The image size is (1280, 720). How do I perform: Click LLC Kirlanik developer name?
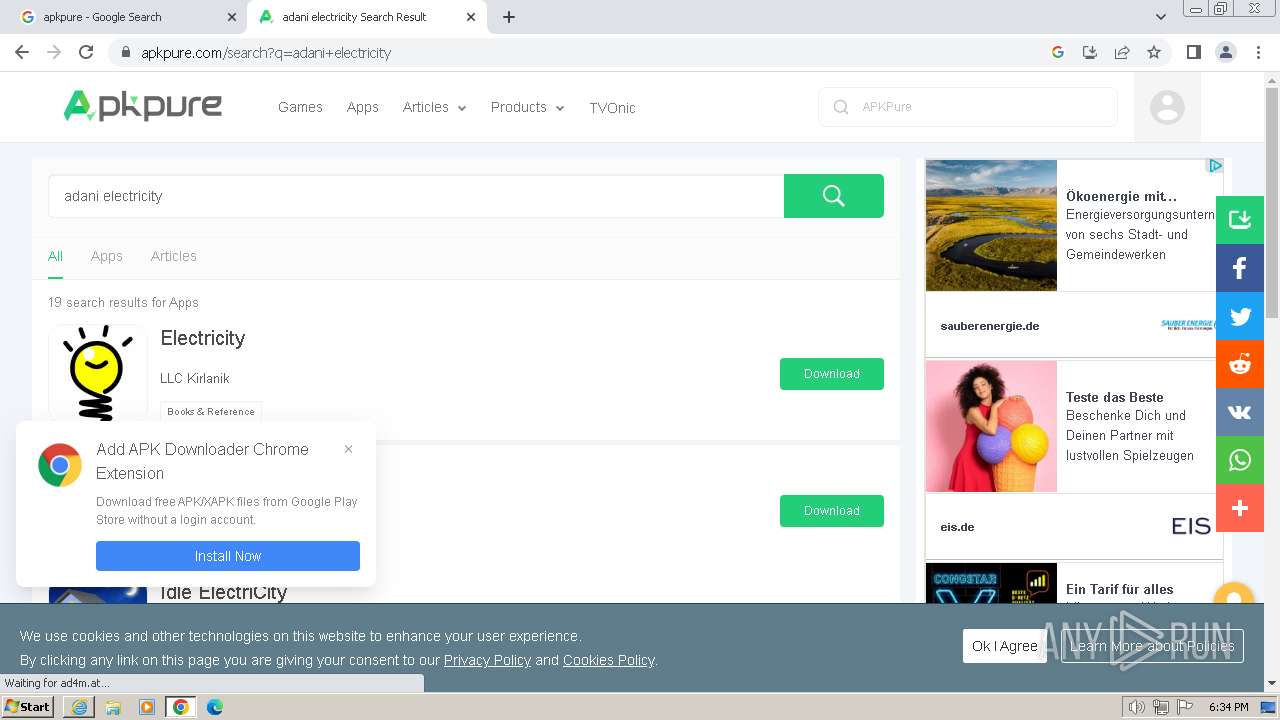195,378
